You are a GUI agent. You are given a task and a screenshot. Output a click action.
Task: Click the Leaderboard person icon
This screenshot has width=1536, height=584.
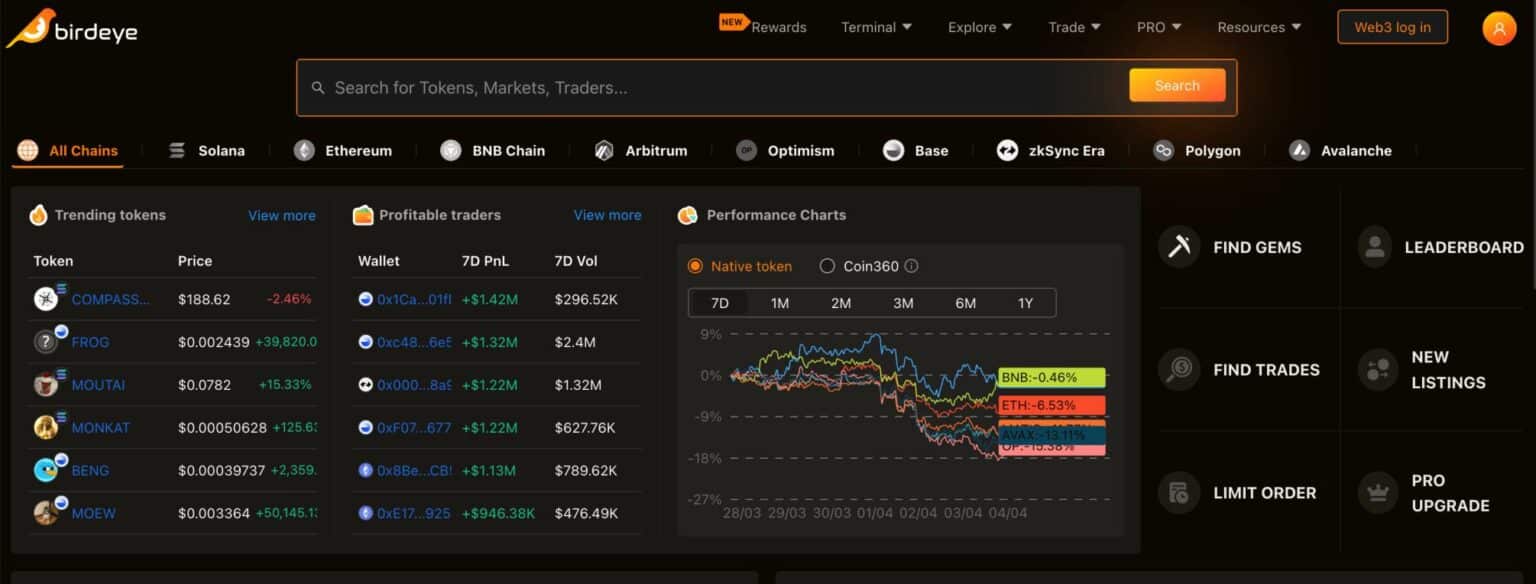1375,247
